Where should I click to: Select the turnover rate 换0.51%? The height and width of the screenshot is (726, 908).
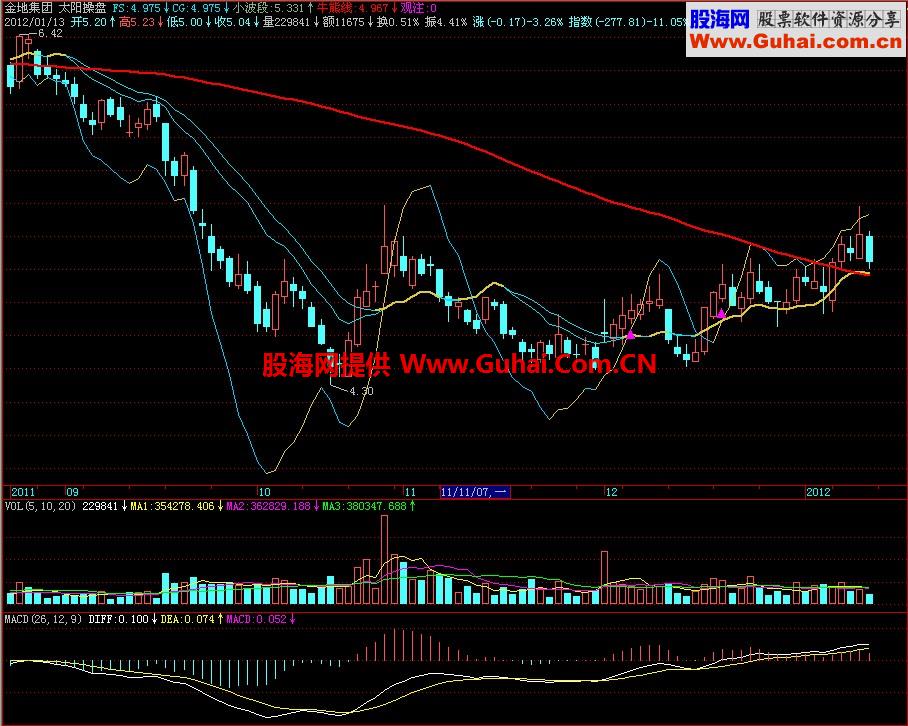point(397,23)
